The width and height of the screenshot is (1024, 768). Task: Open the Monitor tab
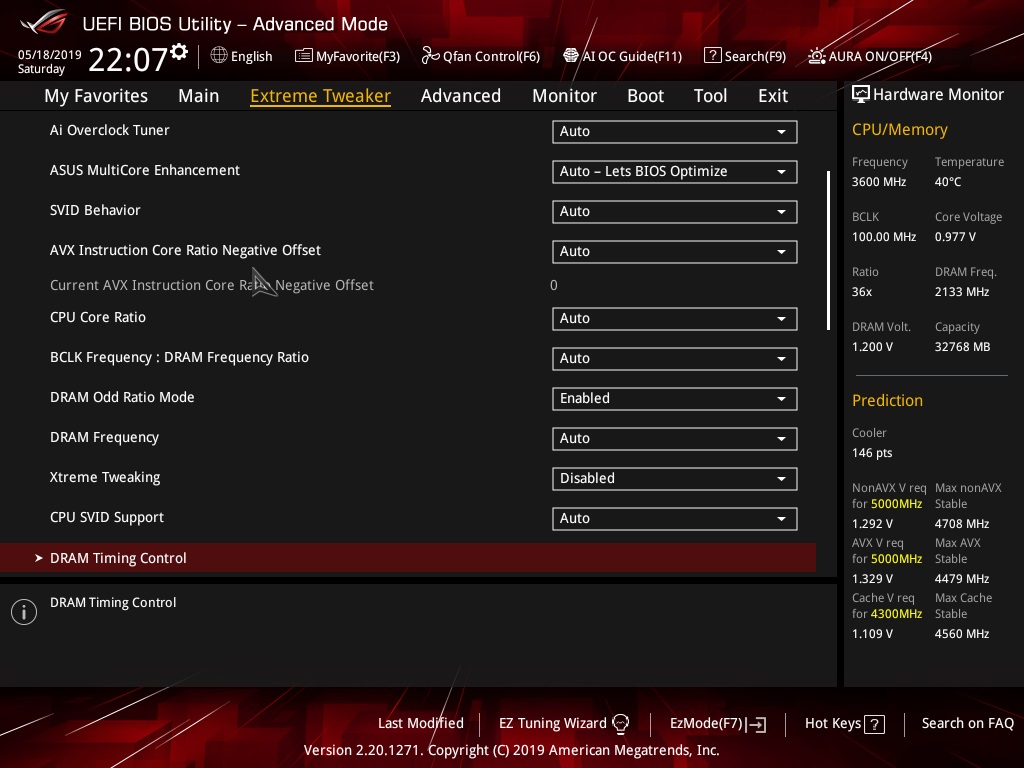point(564,96)
